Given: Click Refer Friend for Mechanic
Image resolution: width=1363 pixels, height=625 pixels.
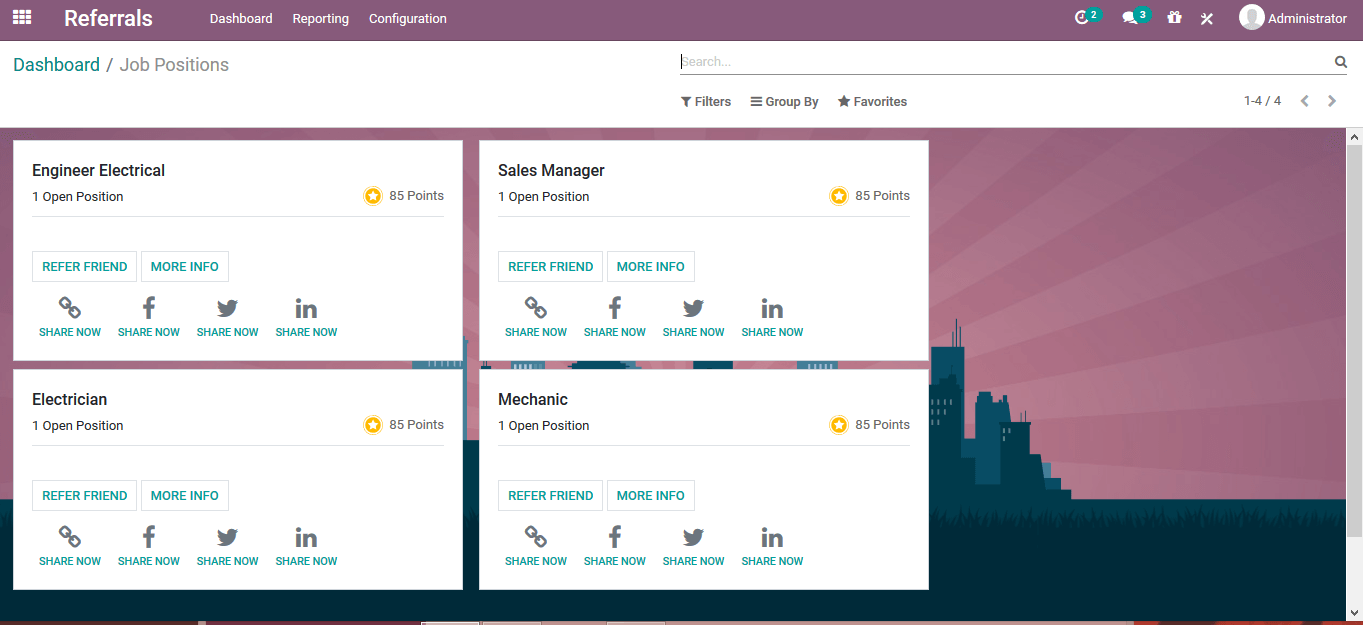Looking at the screenshot, I should point(551,496).
